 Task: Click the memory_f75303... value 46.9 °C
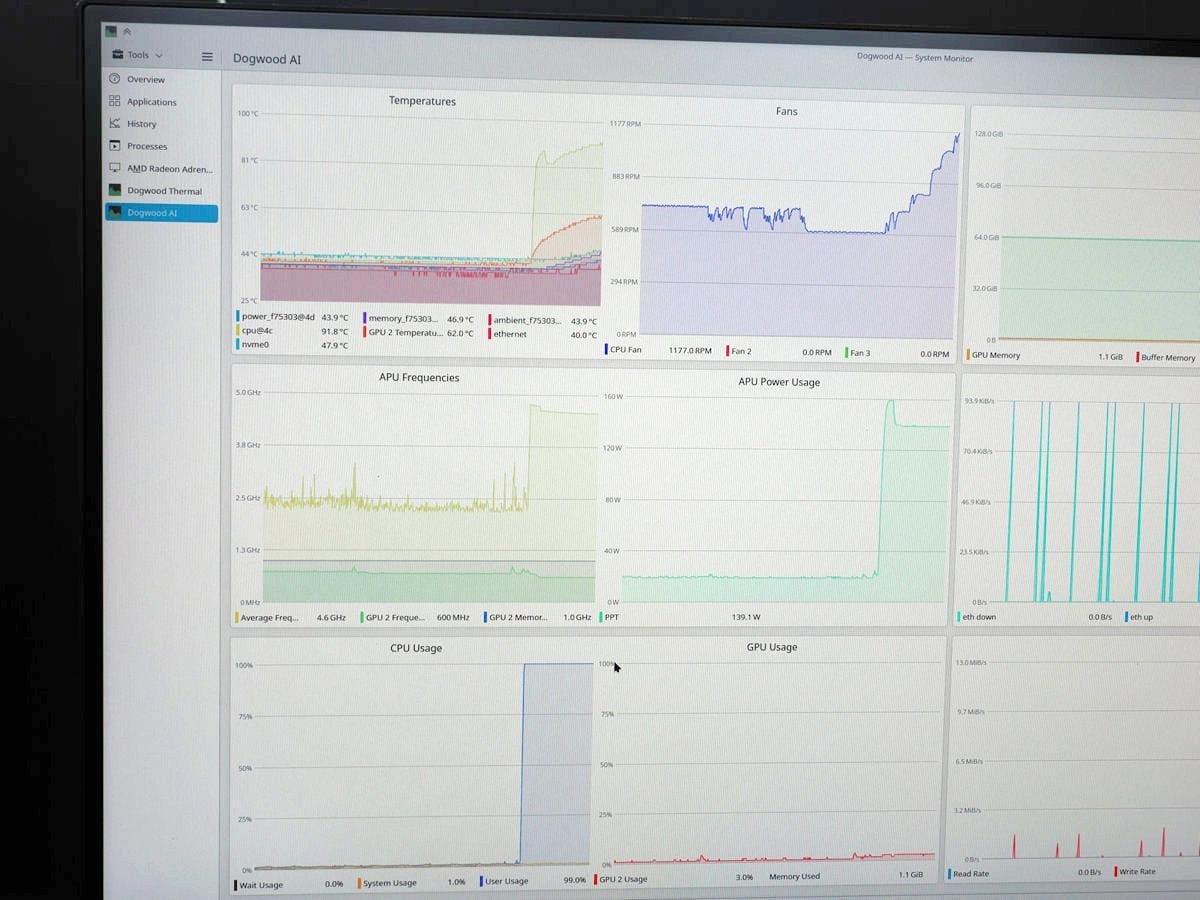(460, 319)
